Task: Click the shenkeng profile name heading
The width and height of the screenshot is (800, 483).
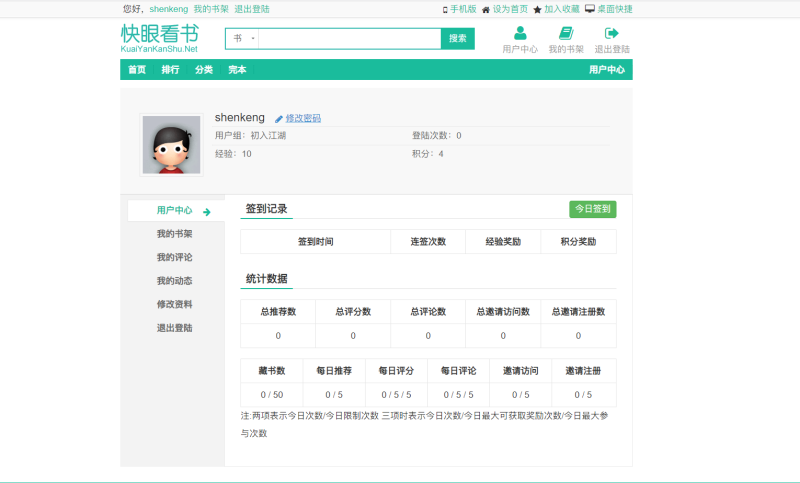Action: pos(240,118)
